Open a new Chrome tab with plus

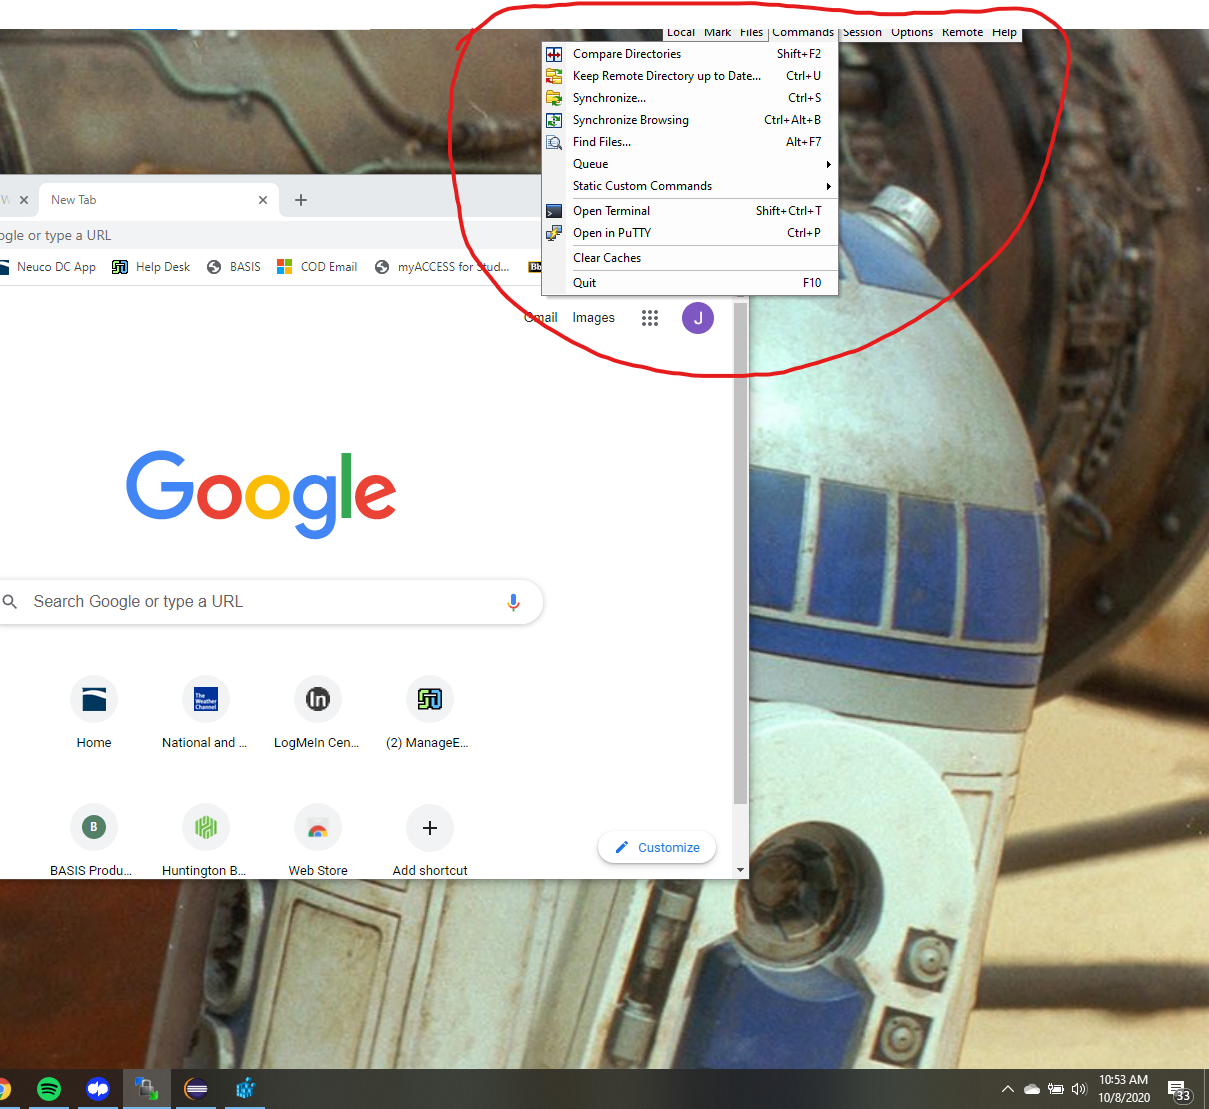[300, 200]
